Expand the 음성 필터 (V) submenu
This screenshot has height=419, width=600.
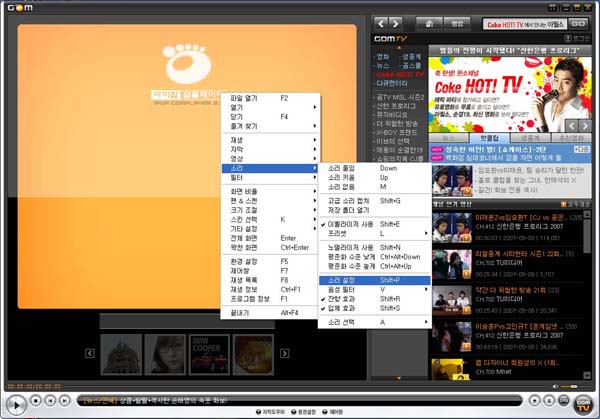(x=374, y=290)
